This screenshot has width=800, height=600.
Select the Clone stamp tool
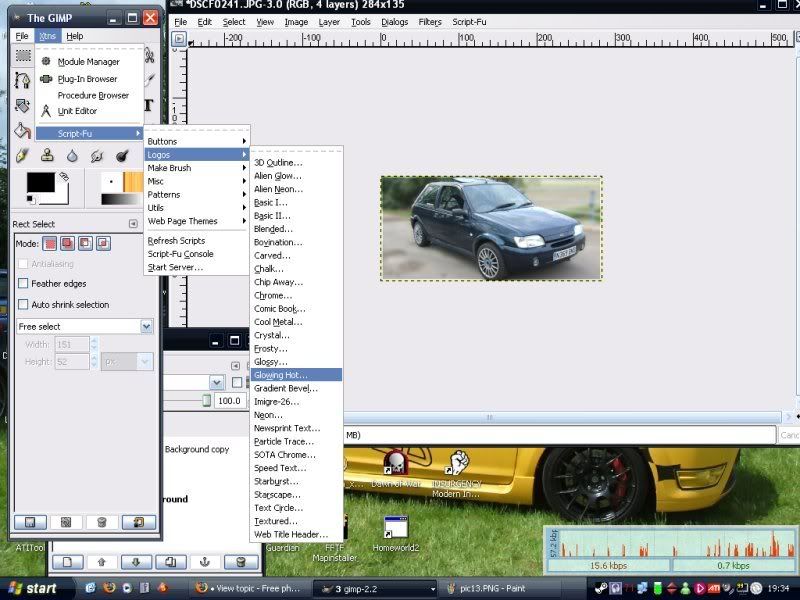47,155
